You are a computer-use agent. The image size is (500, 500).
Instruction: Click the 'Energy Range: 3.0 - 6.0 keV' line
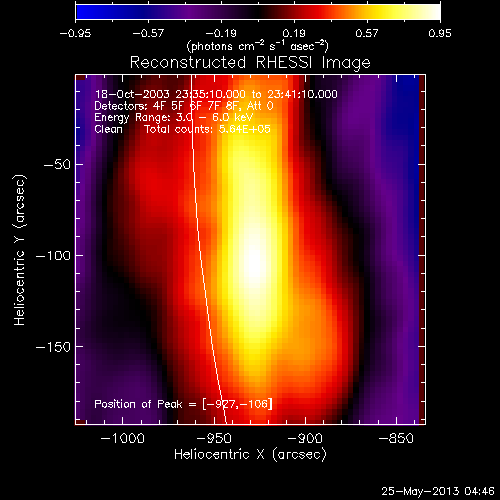tap(174, 118)
